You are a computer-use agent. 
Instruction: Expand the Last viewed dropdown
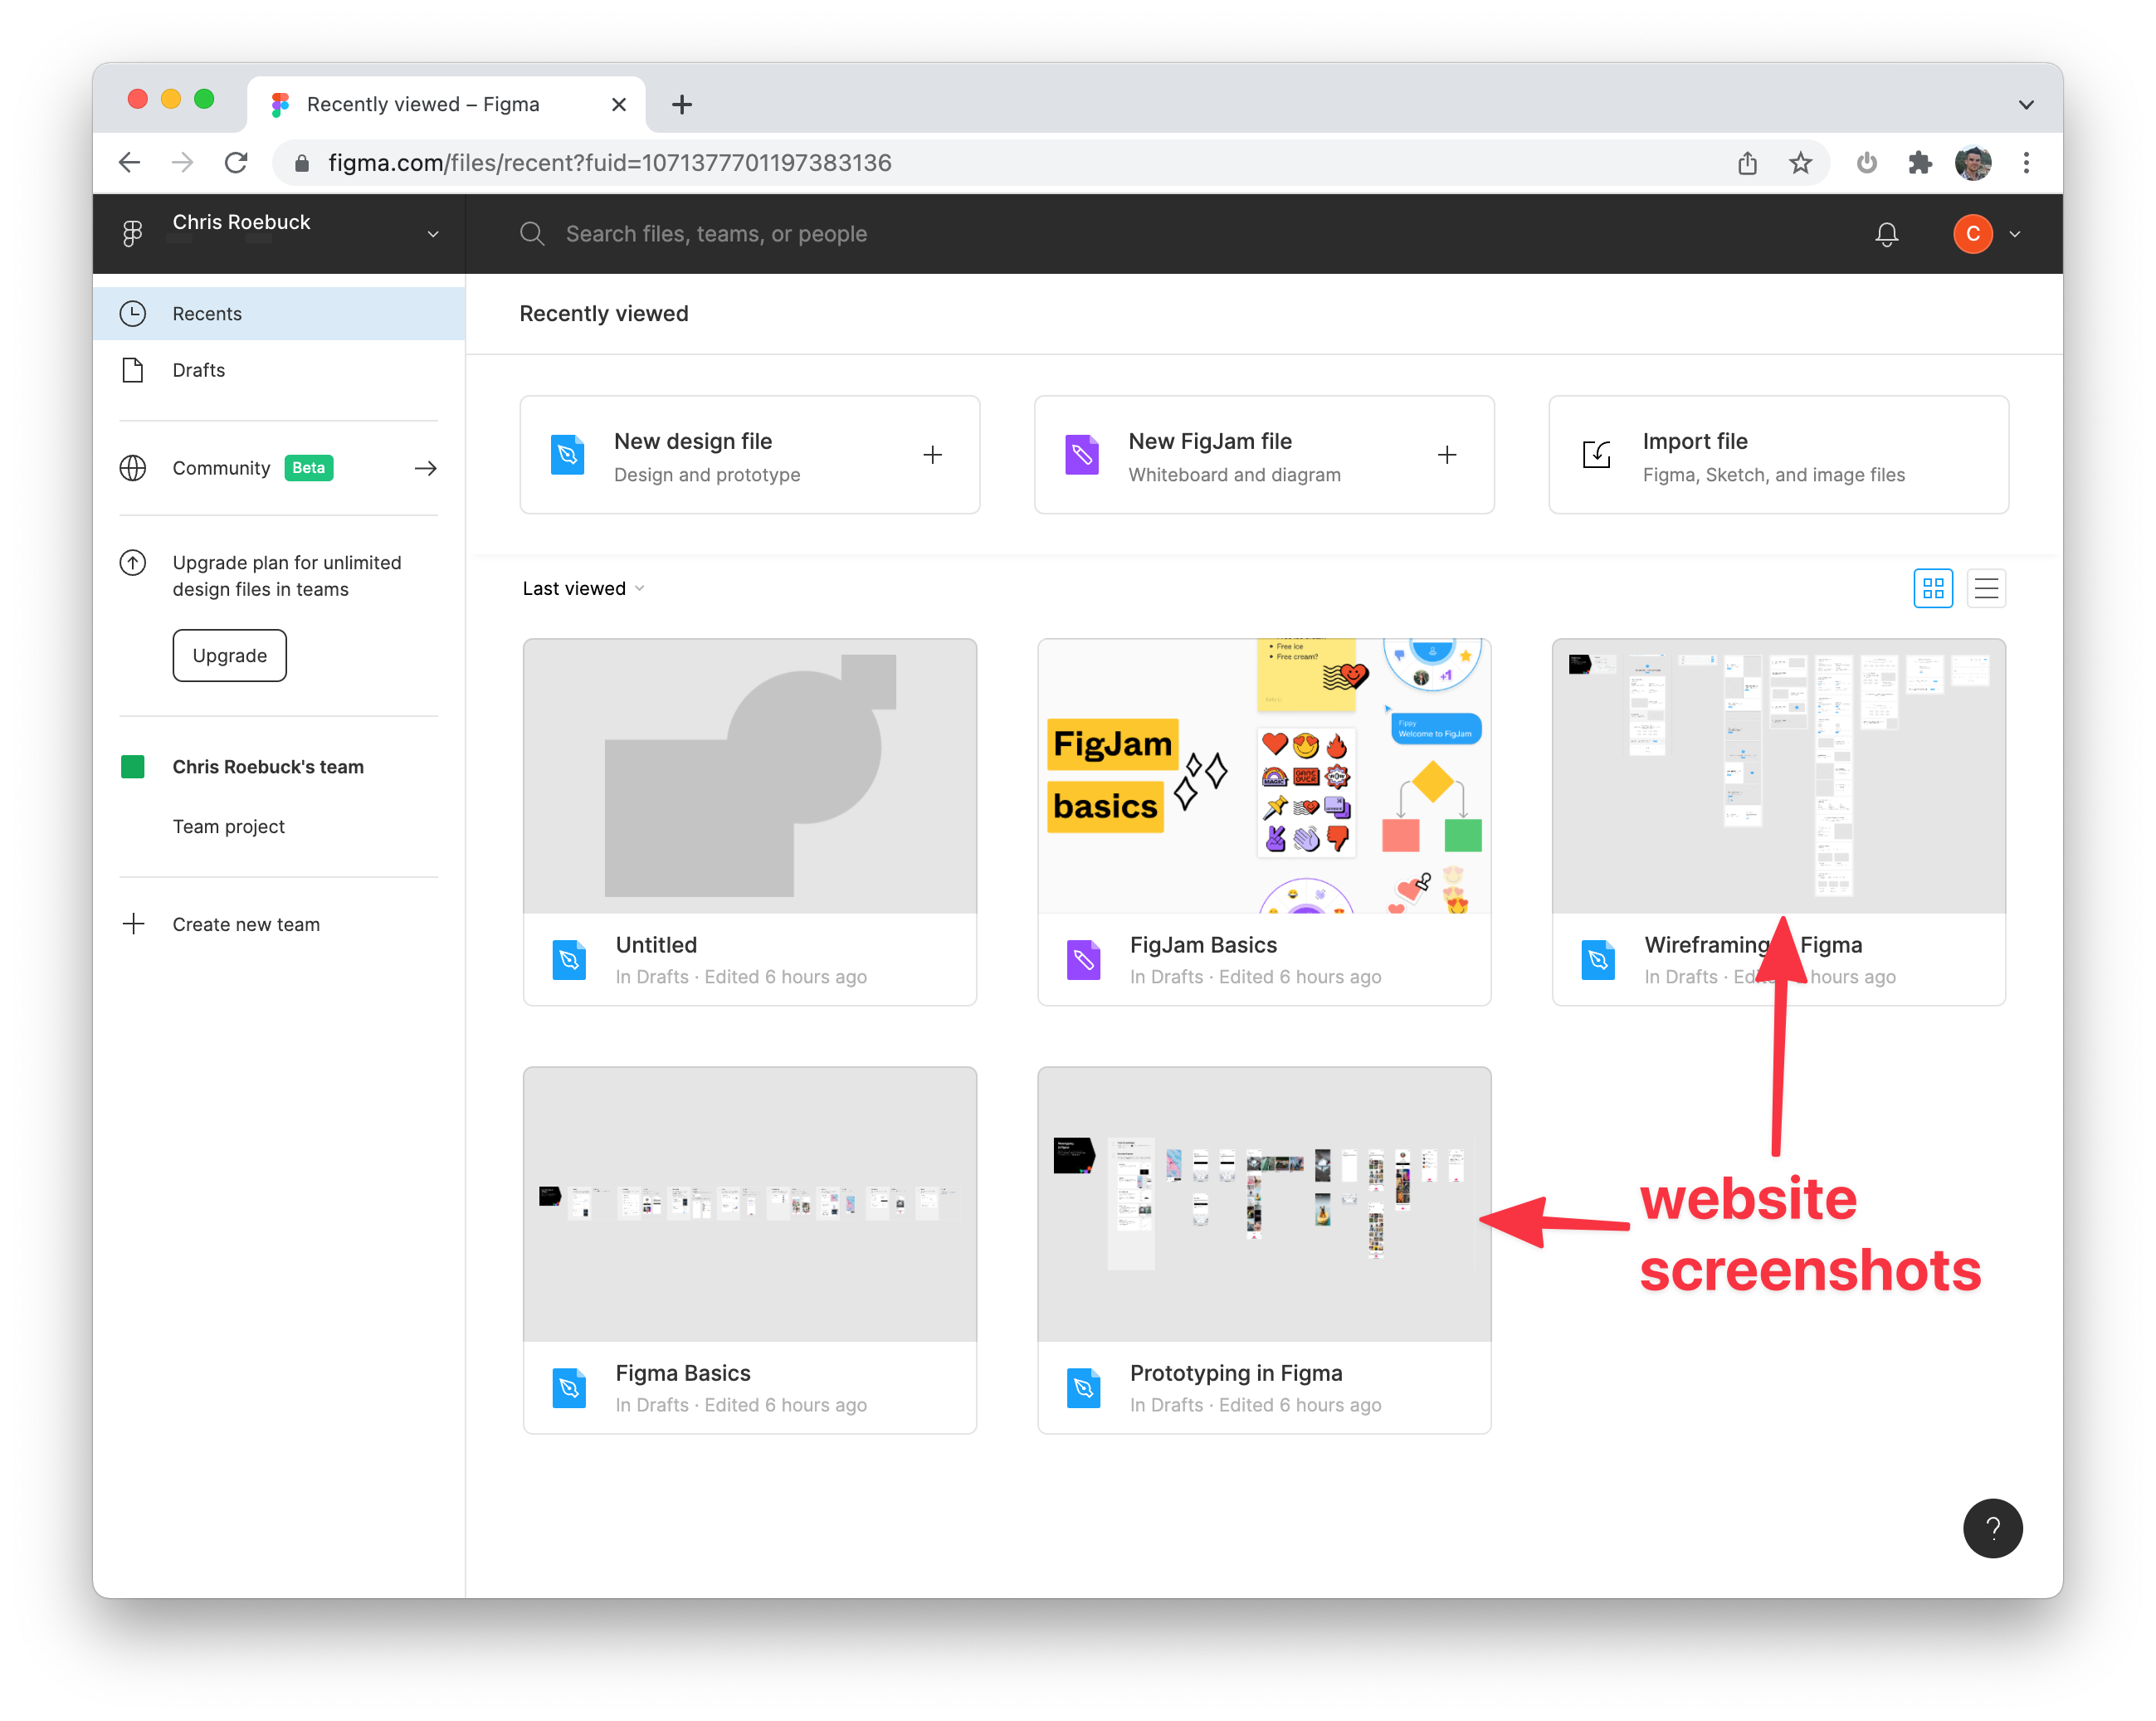pos(585,588)
